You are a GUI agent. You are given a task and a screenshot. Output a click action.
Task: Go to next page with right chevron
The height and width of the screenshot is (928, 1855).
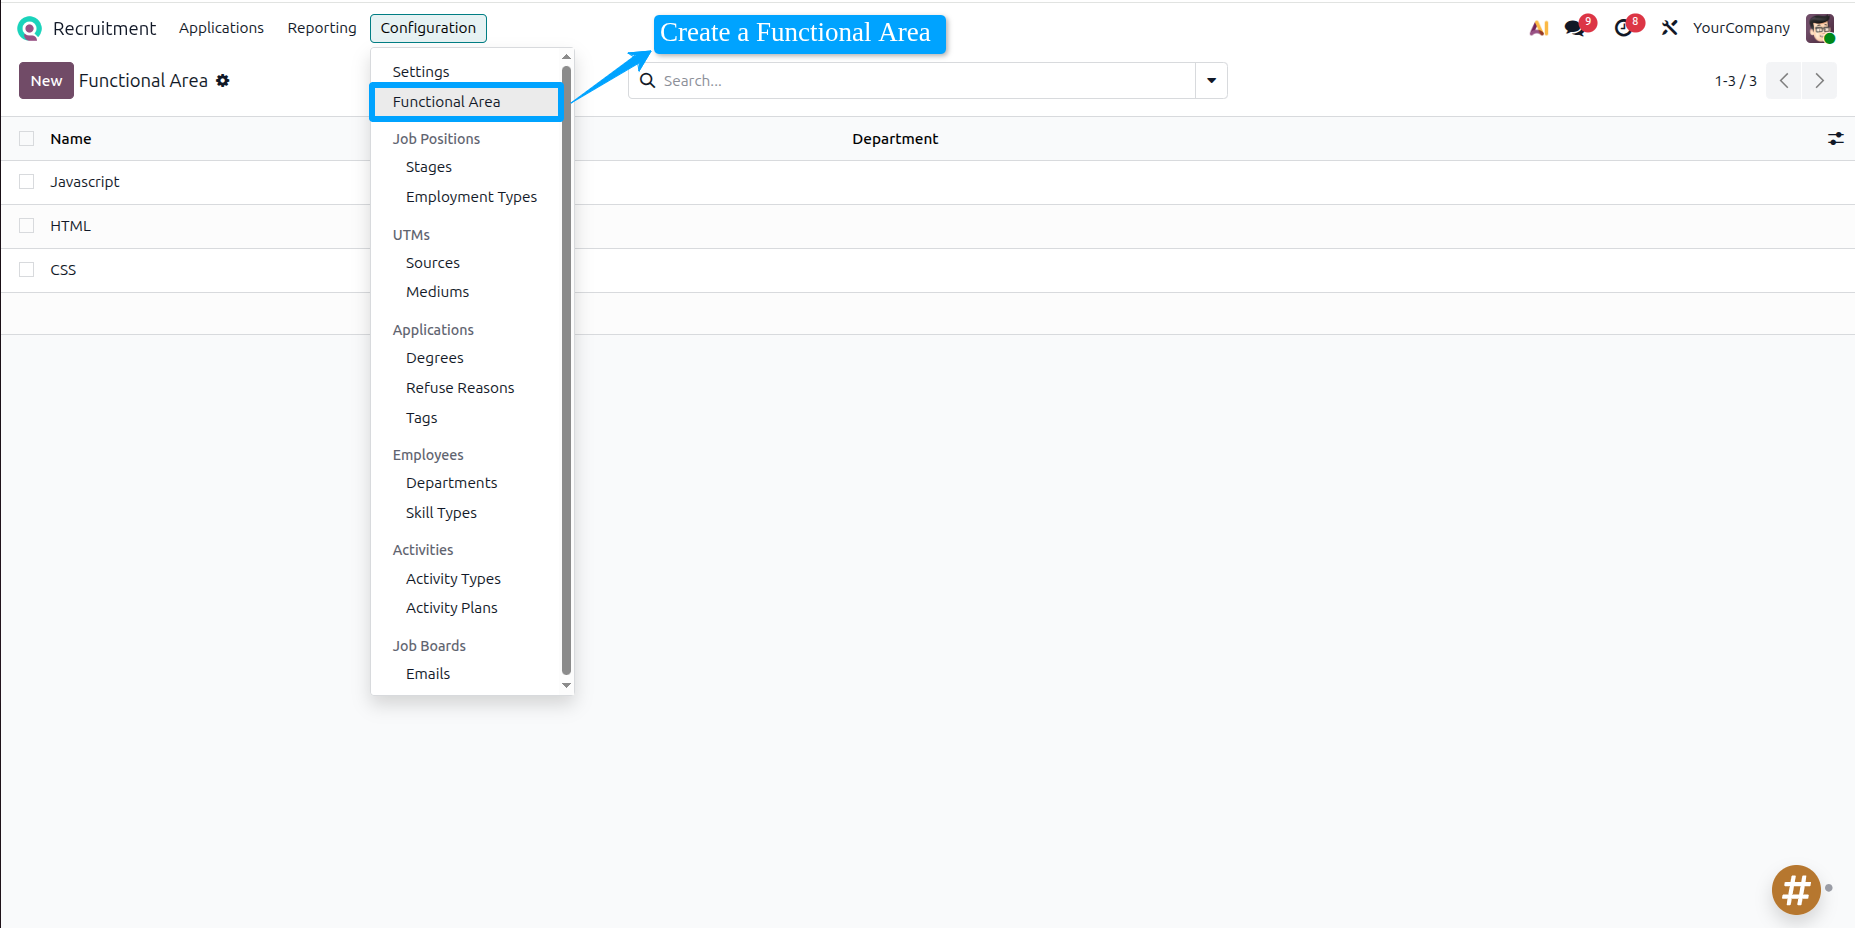pos(1819,81)
